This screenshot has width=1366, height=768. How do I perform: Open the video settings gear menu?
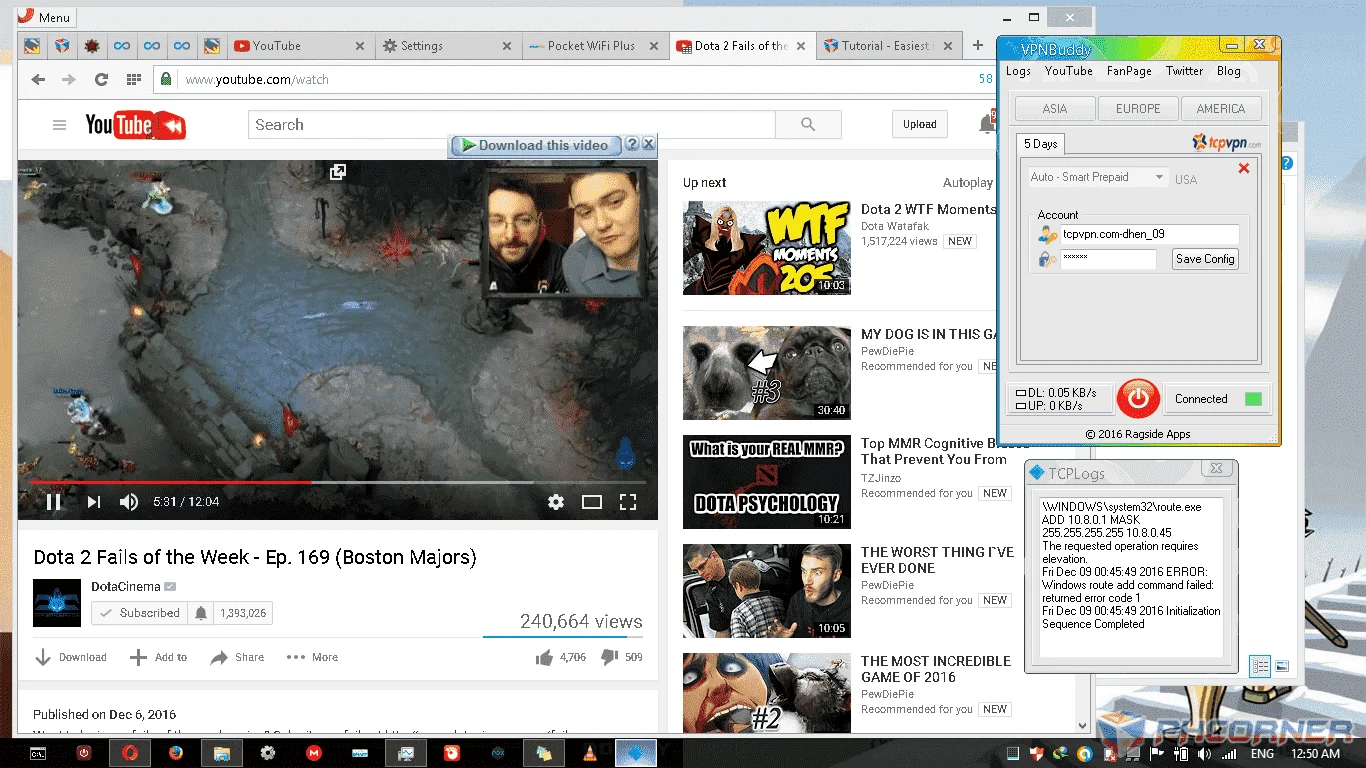point(556,502)
